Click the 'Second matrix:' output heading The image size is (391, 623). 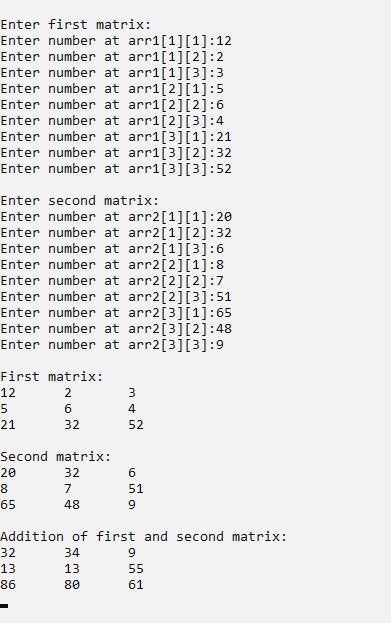(56, 457)
